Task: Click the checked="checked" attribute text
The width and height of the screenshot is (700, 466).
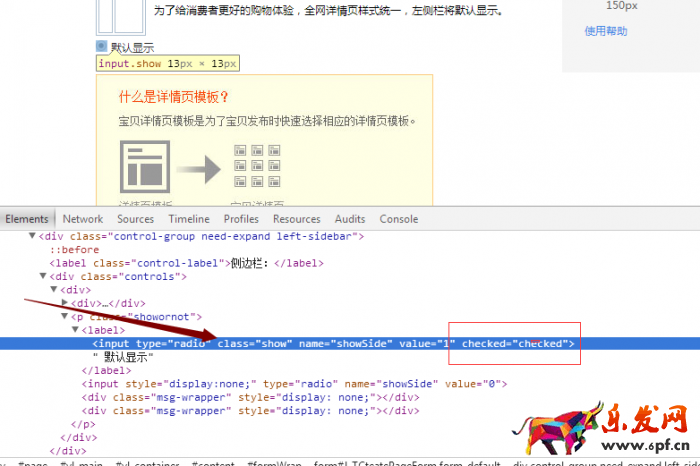Action: (x=514, y=344)
